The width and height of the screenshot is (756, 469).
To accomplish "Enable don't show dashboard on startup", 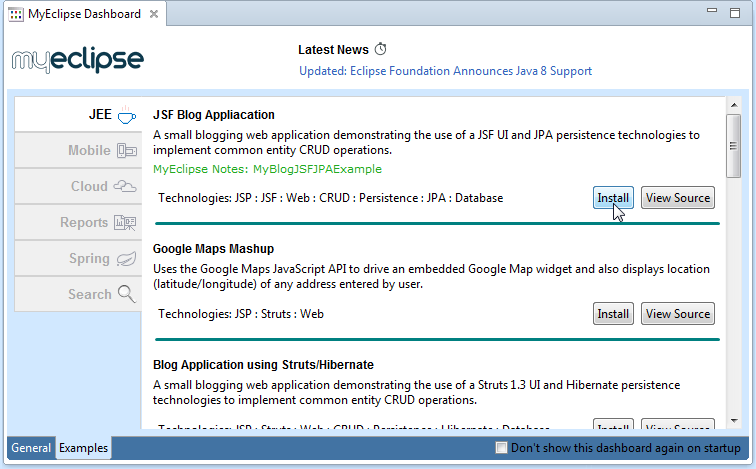I will [x=501, y=448].
